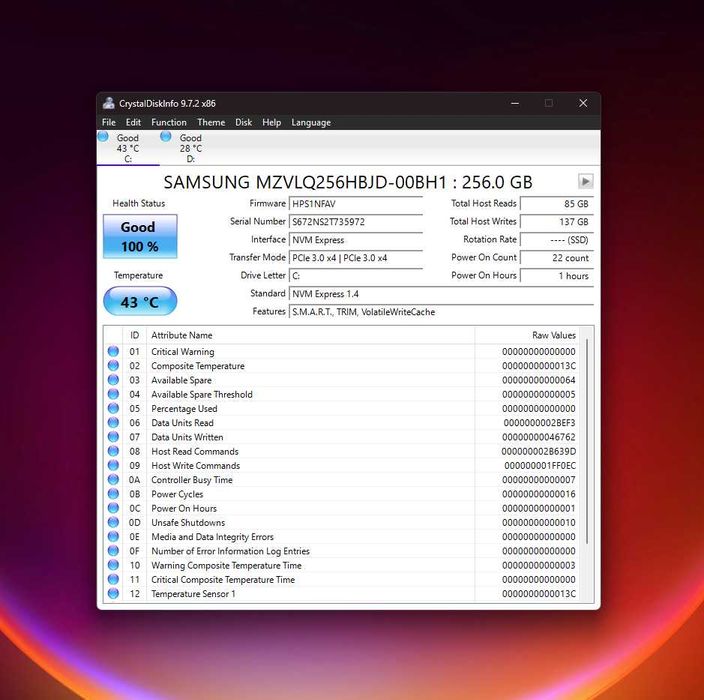Viewport: 704px width, 700px height.
Task: Open the Edit menu
Action: (x=133, y=122)
